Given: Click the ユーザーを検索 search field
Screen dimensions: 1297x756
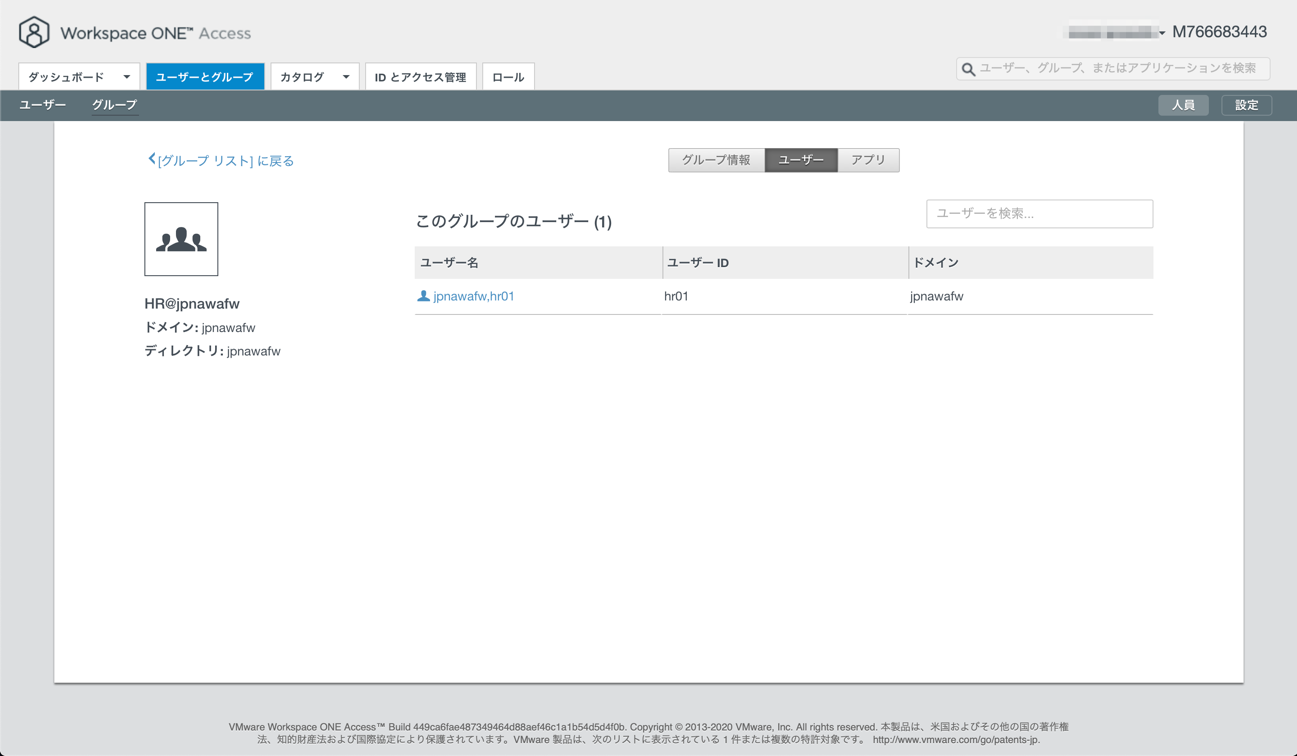Looking at the screenshot, I should 1039,214.
